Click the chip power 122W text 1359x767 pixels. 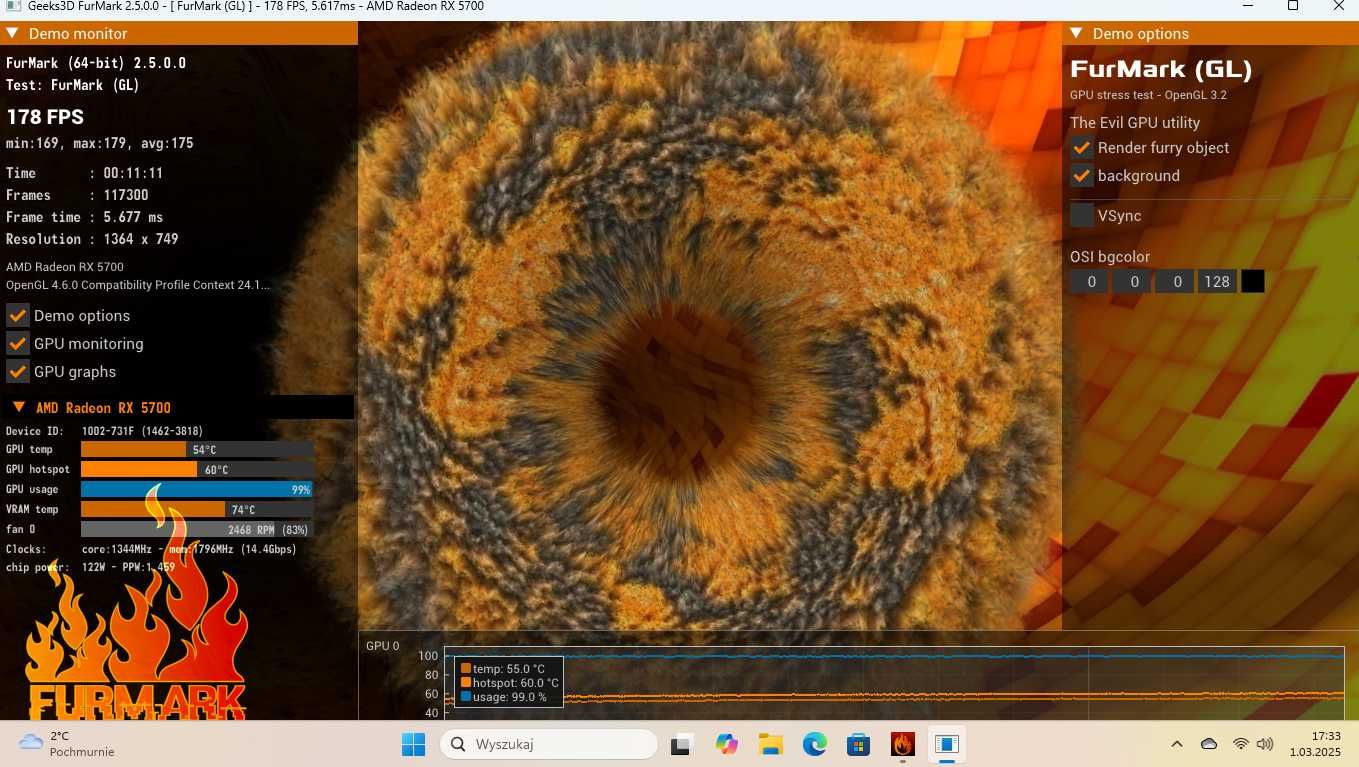click(x=94, y=567)
